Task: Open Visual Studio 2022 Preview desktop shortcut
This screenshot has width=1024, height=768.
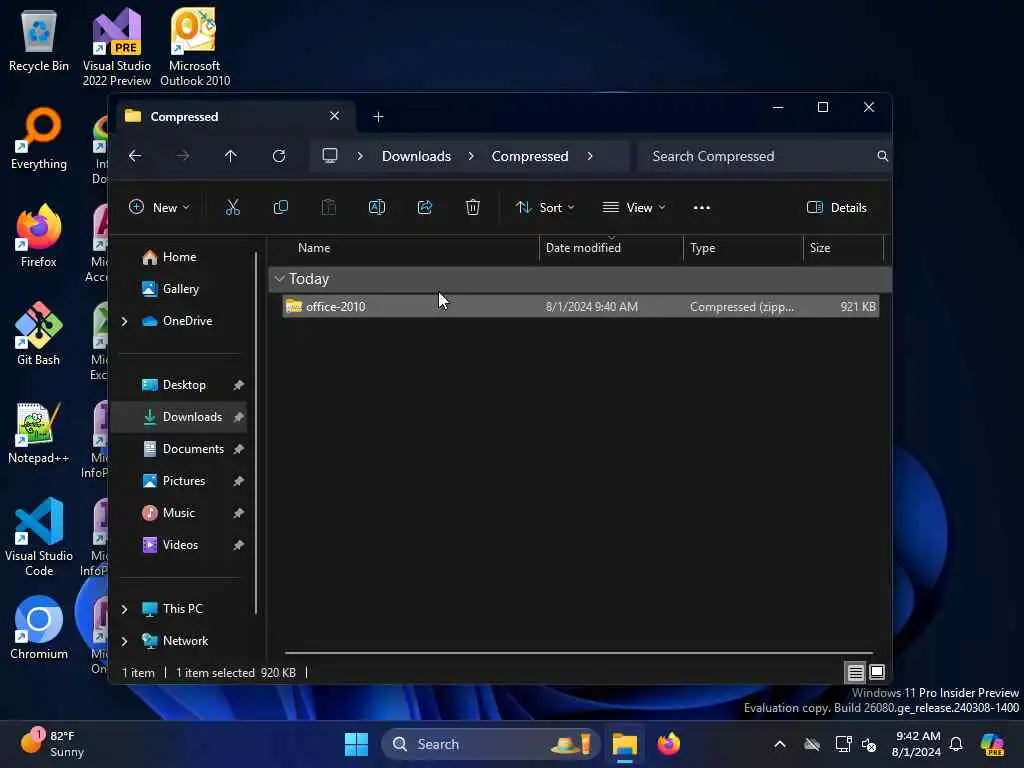Action: point(117,48)
